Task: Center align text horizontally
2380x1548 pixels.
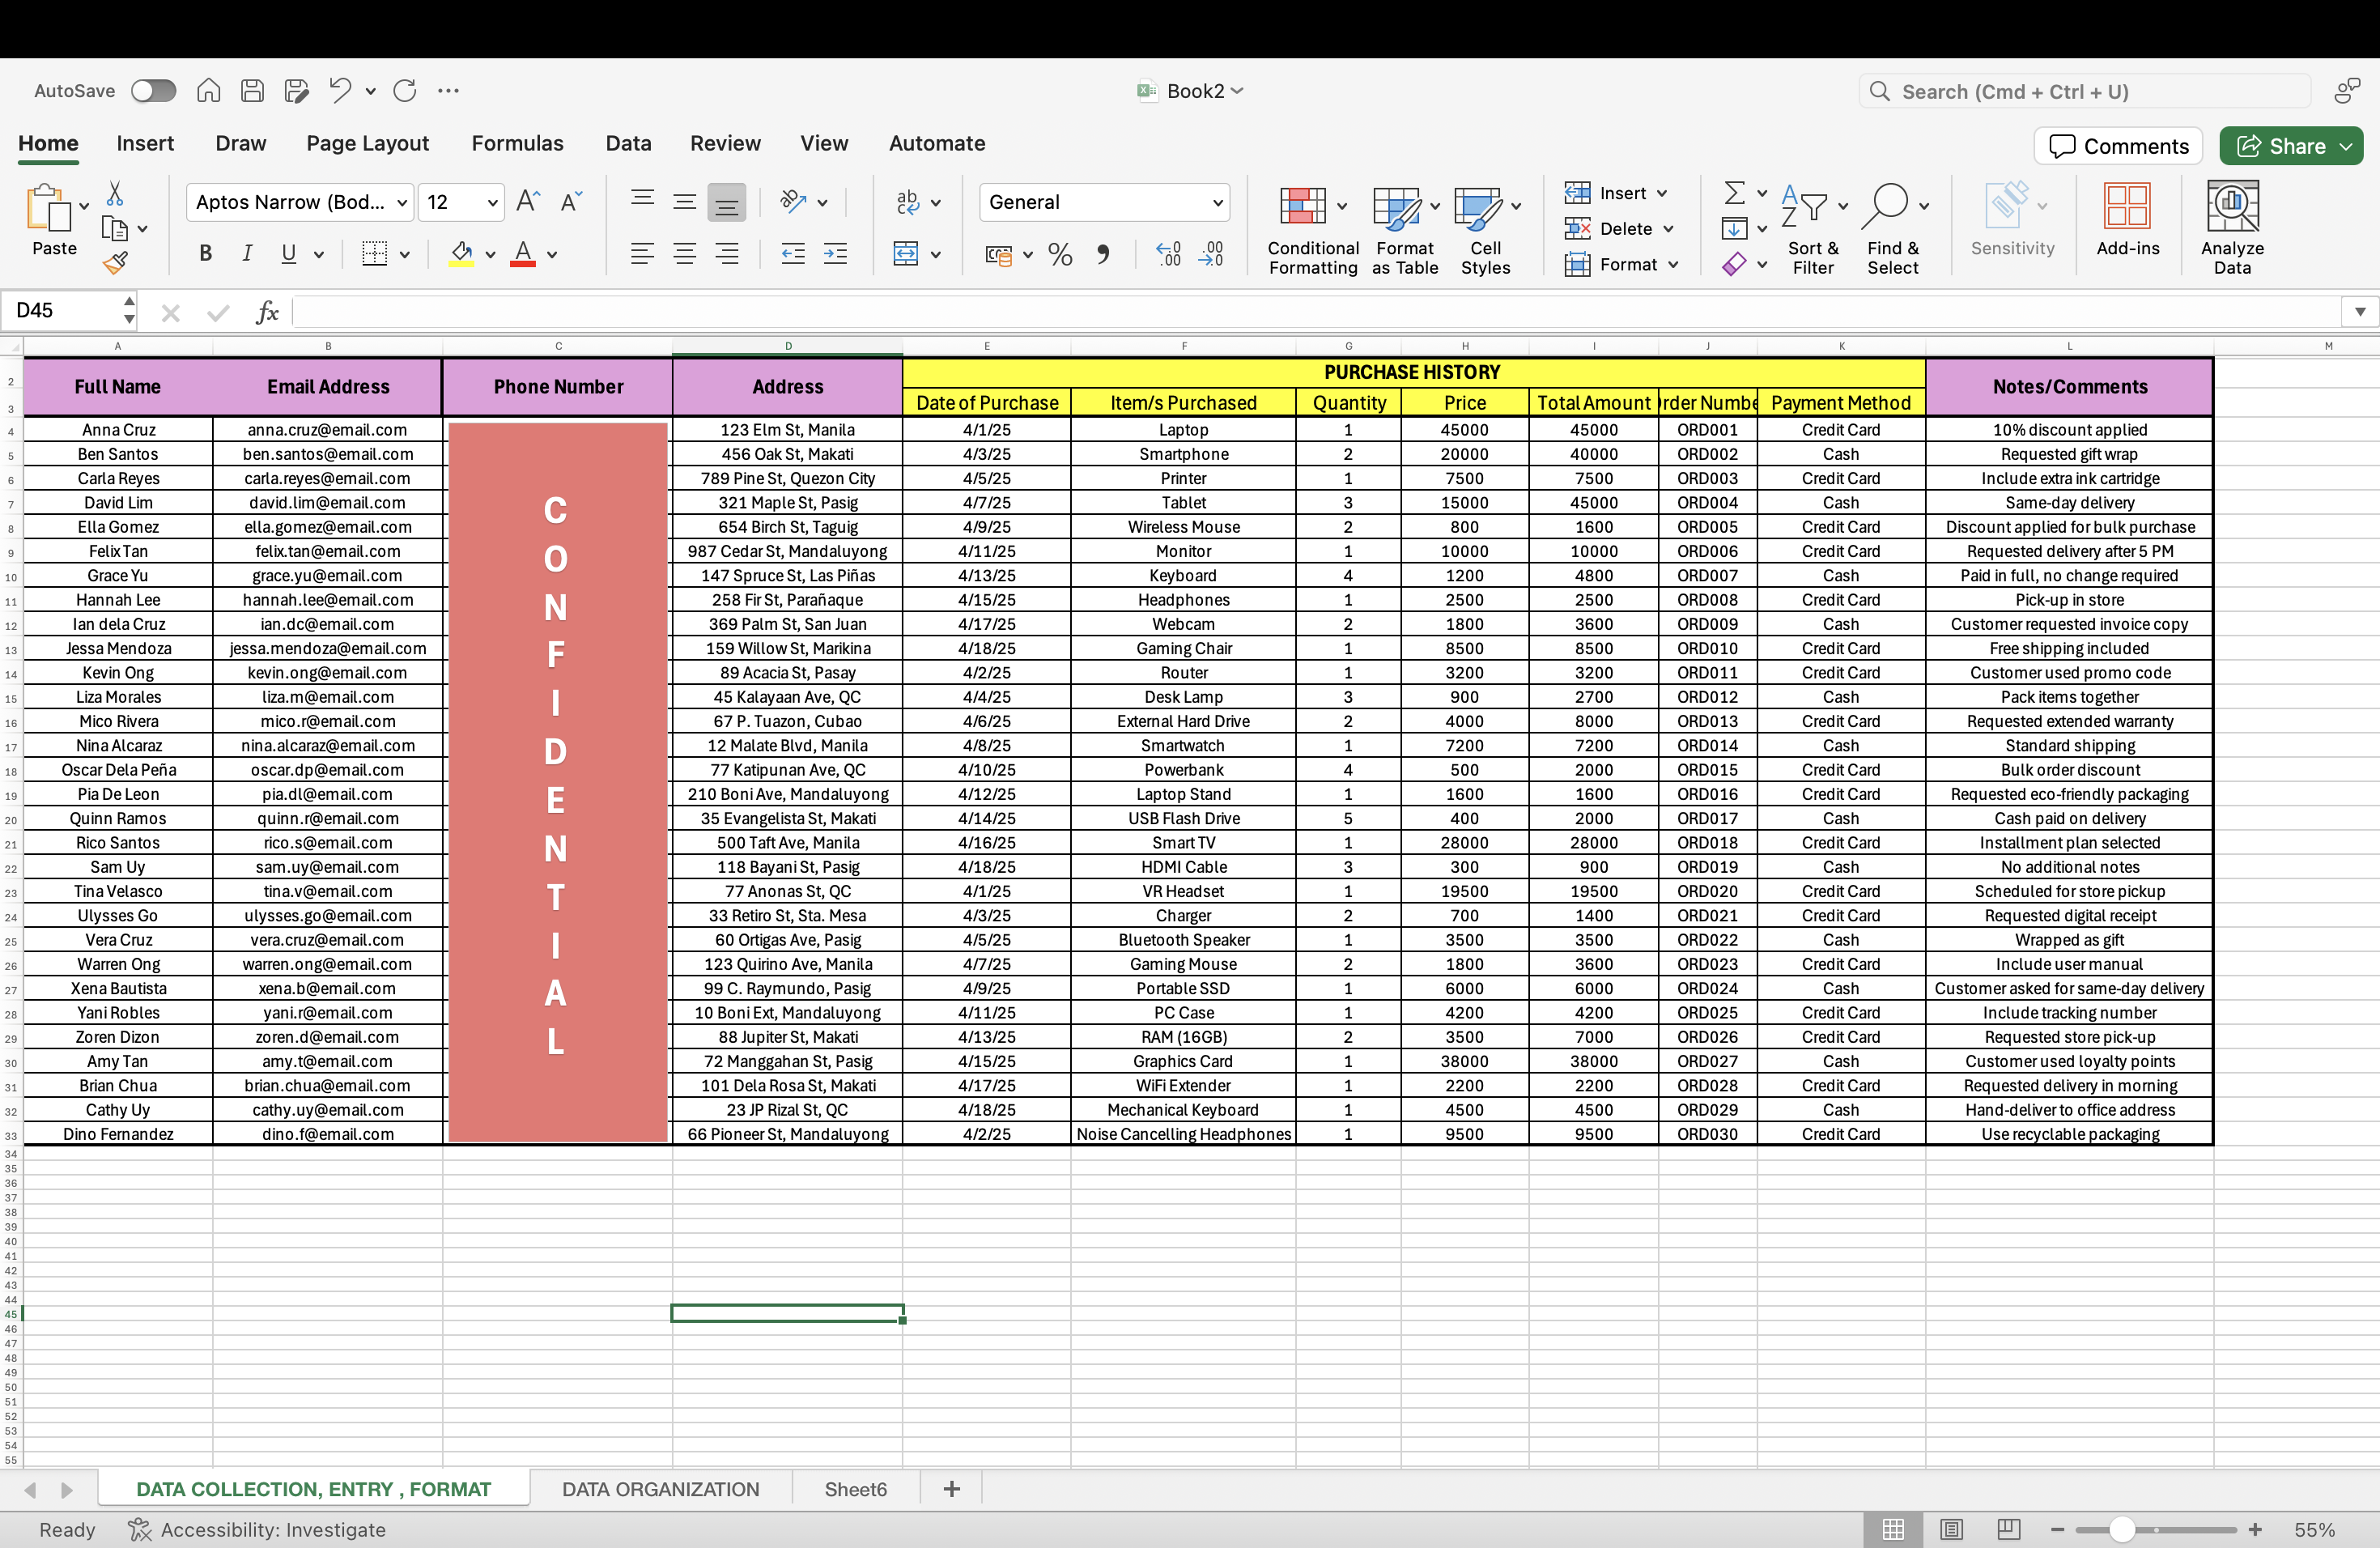Action: (684, 255)
